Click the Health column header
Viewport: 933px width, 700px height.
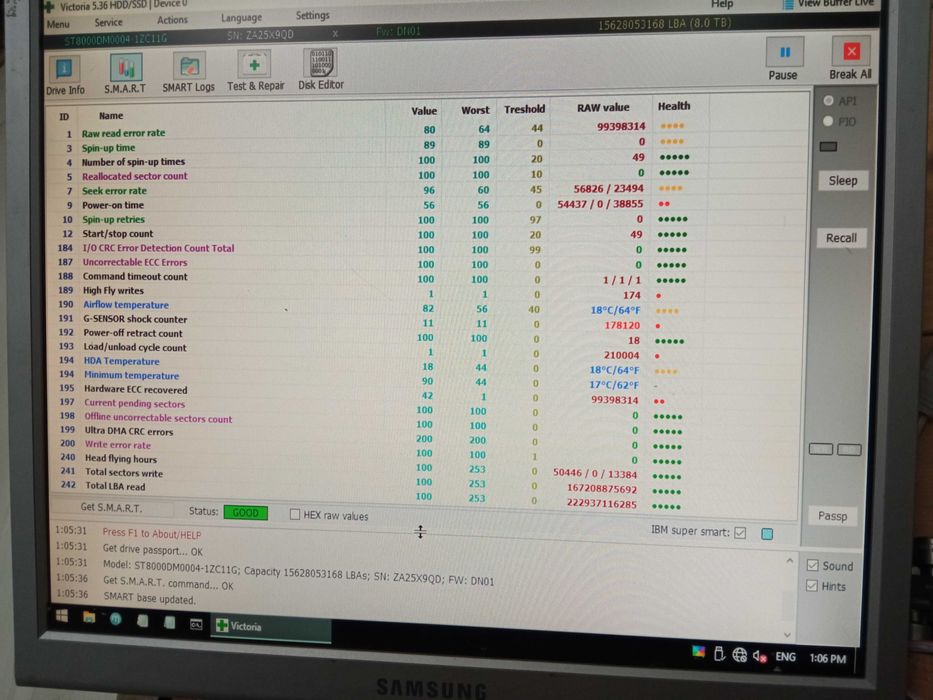click(x=674, y=106)
